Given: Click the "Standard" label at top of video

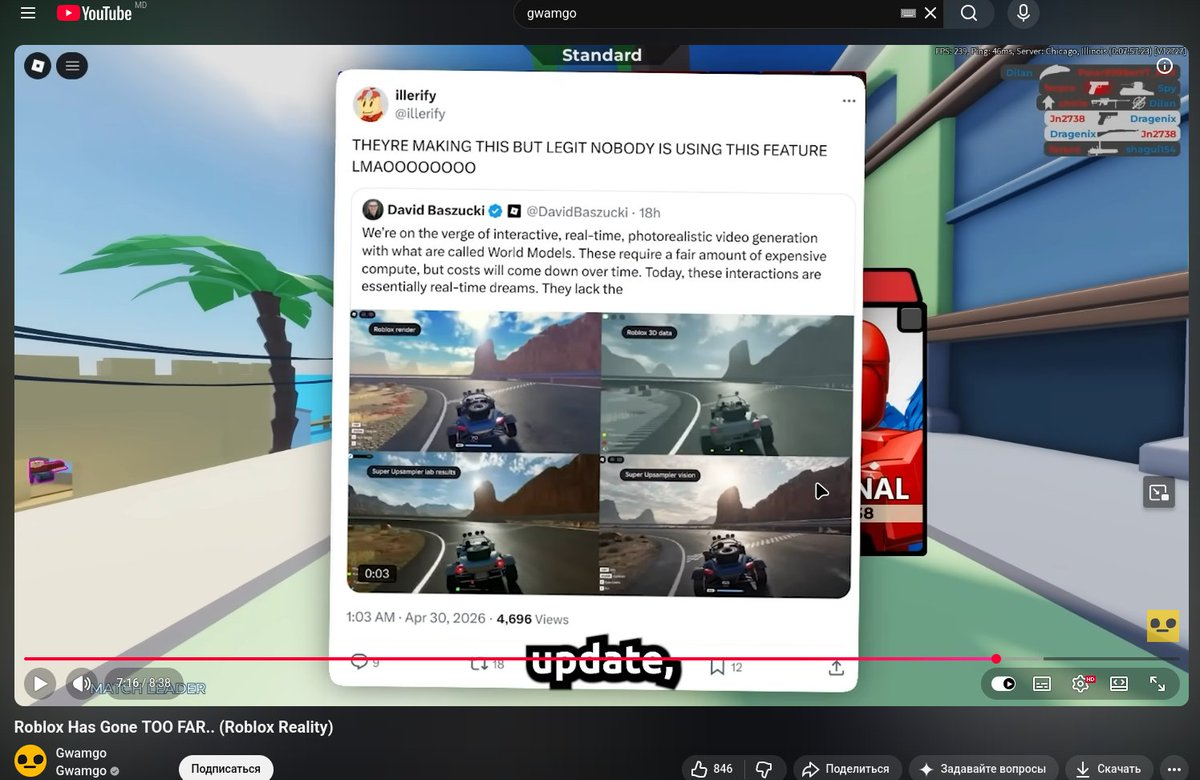Looking at the screenshot, I should (x=602, y=55).
